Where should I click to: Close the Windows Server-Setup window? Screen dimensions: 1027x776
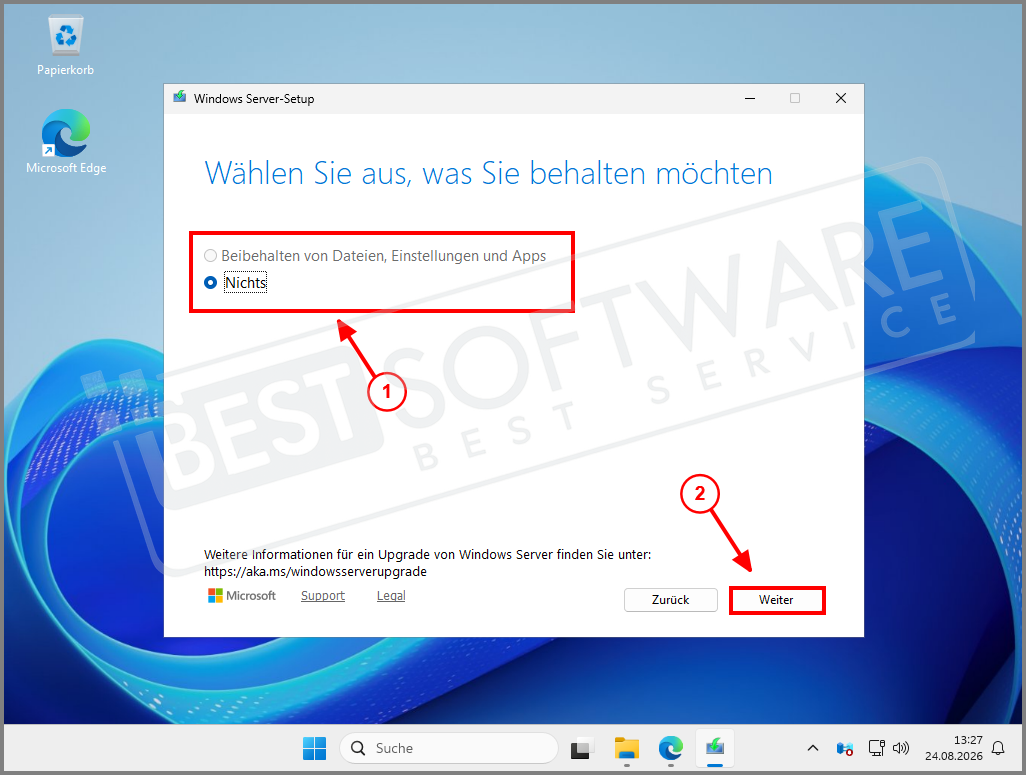(x=841, y=98)
